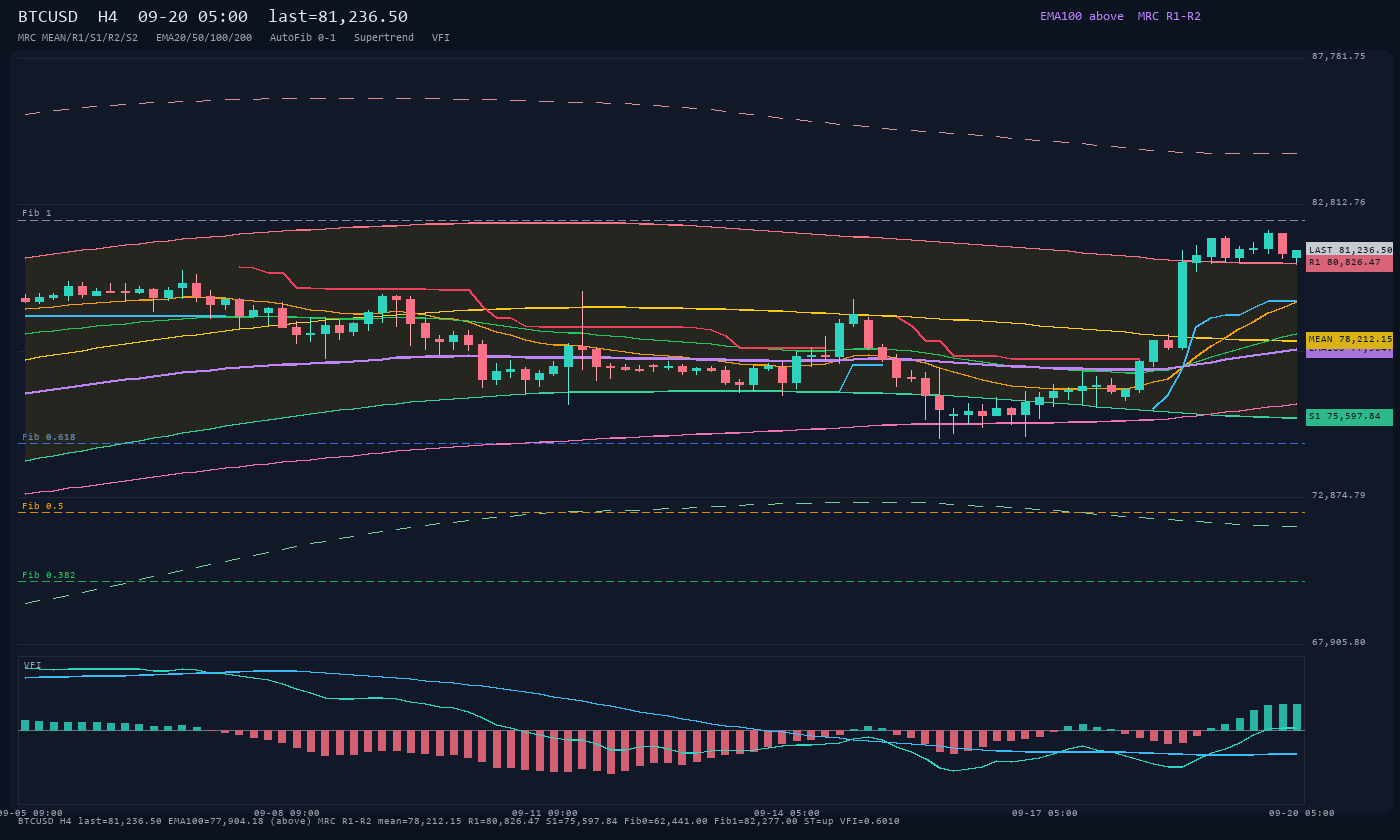Click the purple EMA100 above status label

tap(1082, 16)
